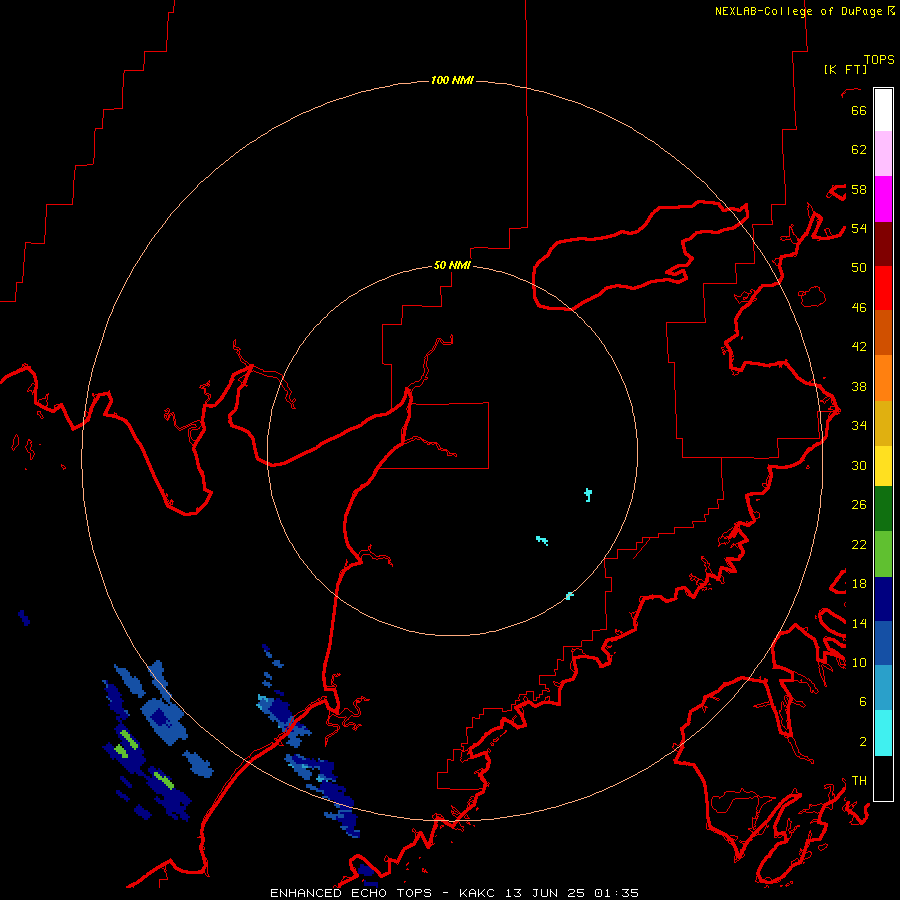Click the cyan echo on the 50 NMI ring
The width and height of the screenshot is (900, 900).
click(569, 596)
